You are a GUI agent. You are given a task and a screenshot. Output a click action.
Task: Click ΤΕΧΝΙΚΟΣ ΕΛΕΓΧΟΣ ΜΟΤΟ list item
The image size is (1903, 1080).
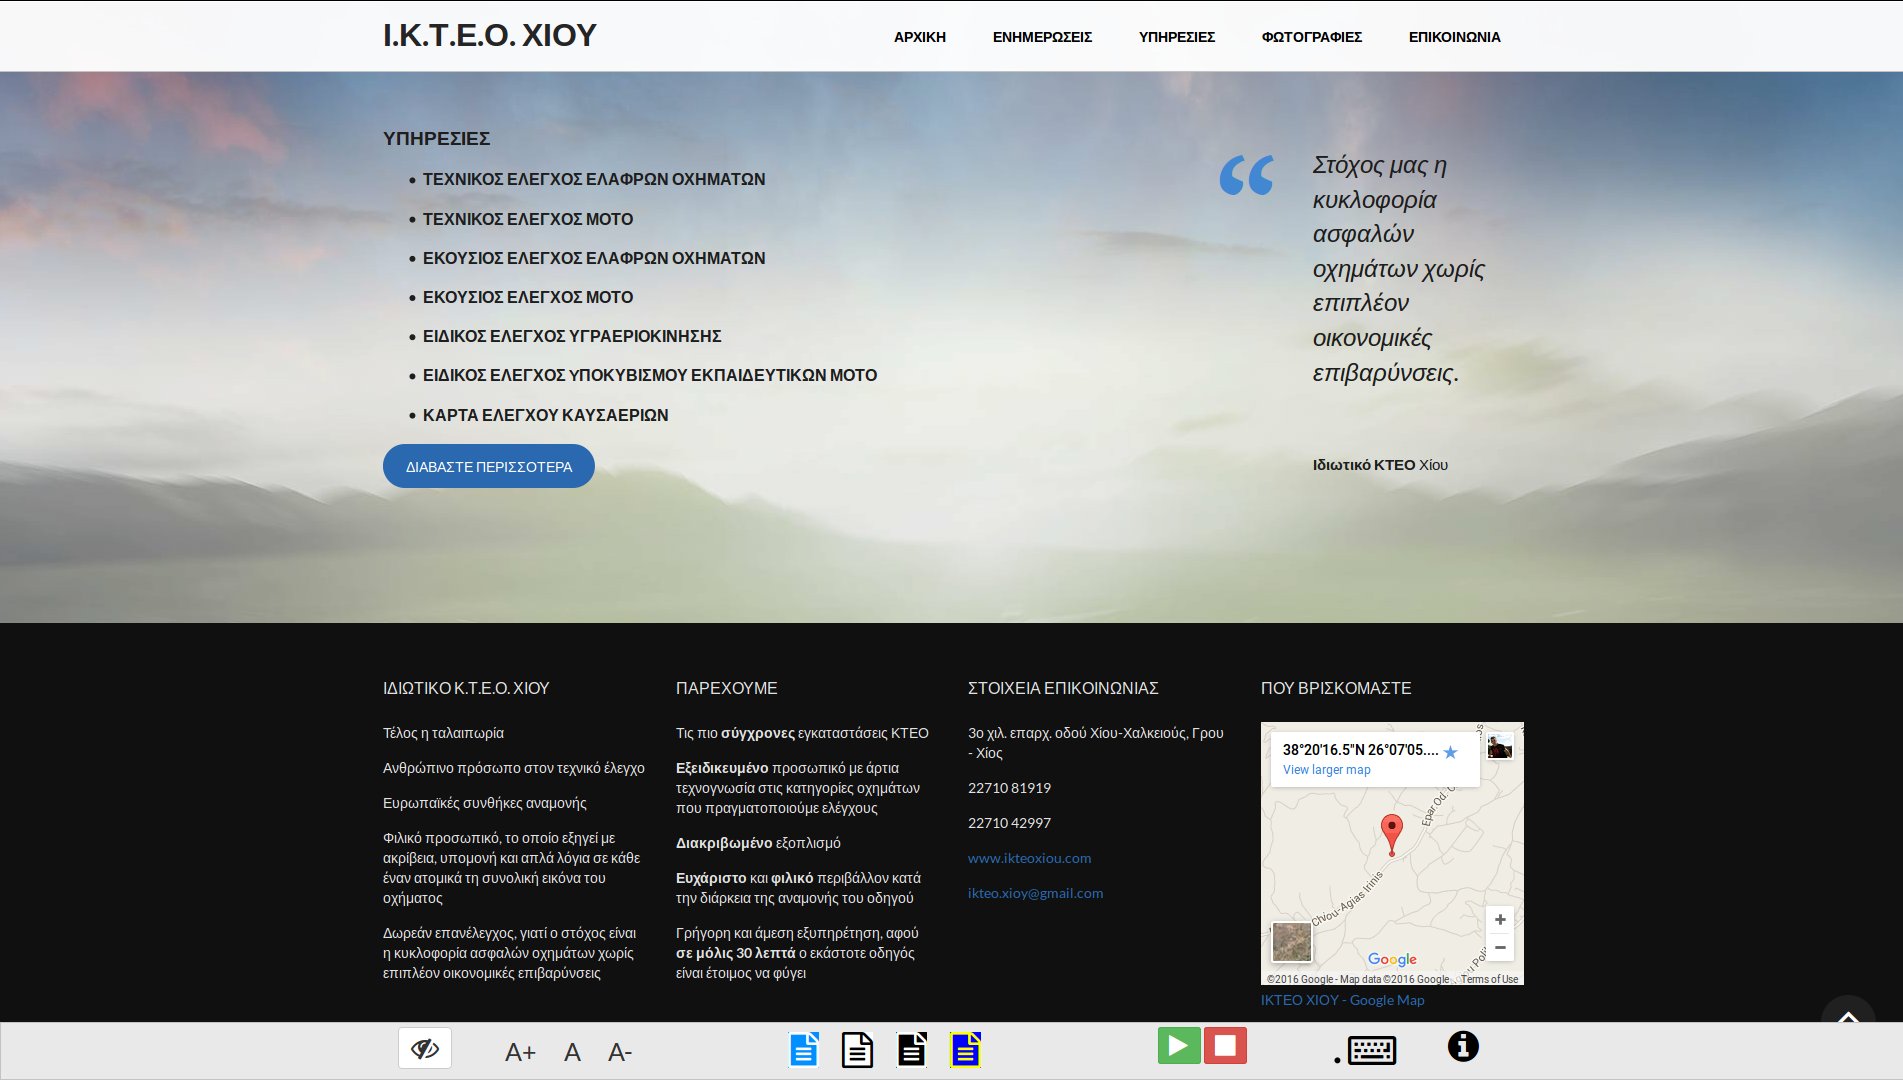[x=528, y=219]
